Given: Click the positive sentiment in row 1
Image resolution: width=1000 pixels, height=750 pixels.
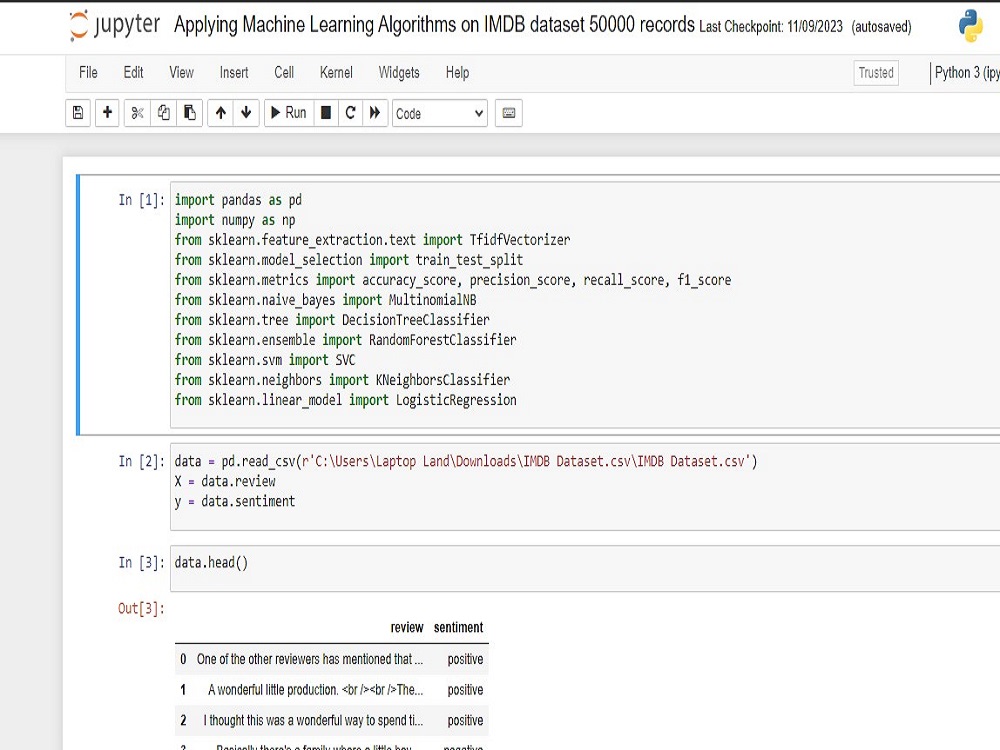Looking at the screenshot, I should [x=465, y=690].
